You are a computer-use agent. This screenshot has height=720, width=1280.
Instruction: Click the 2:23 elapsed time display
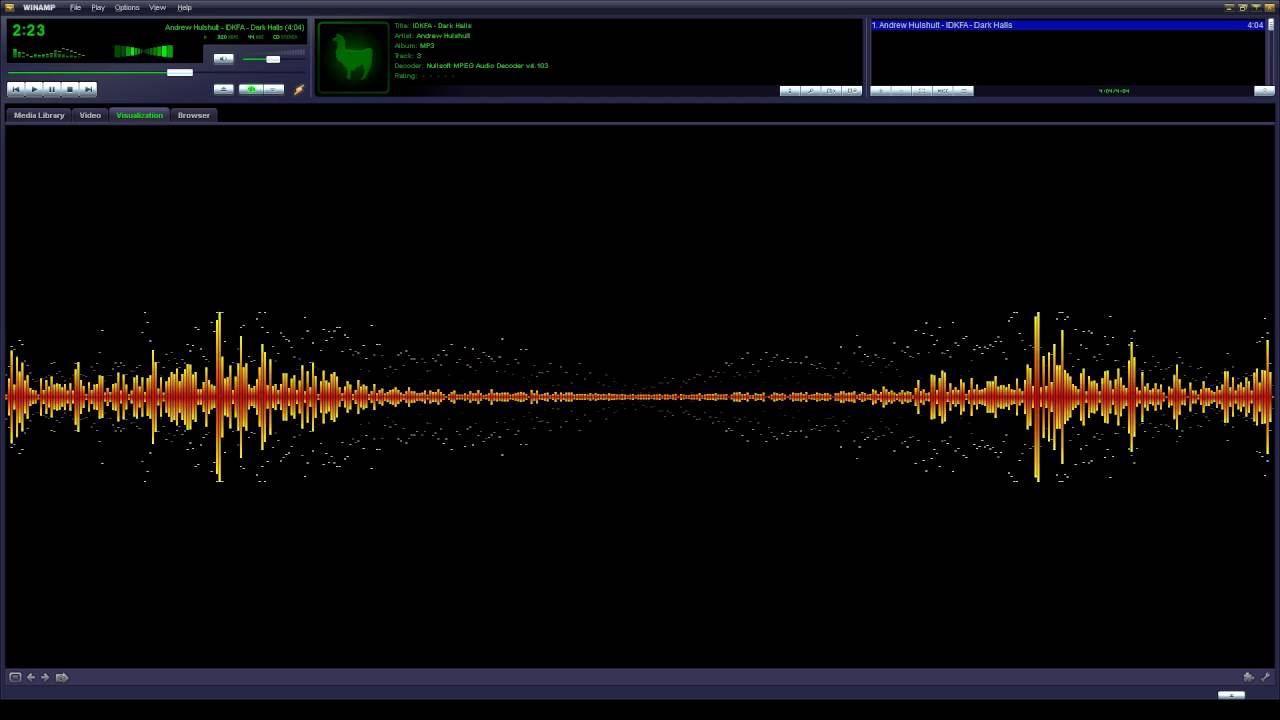point(29,30)
